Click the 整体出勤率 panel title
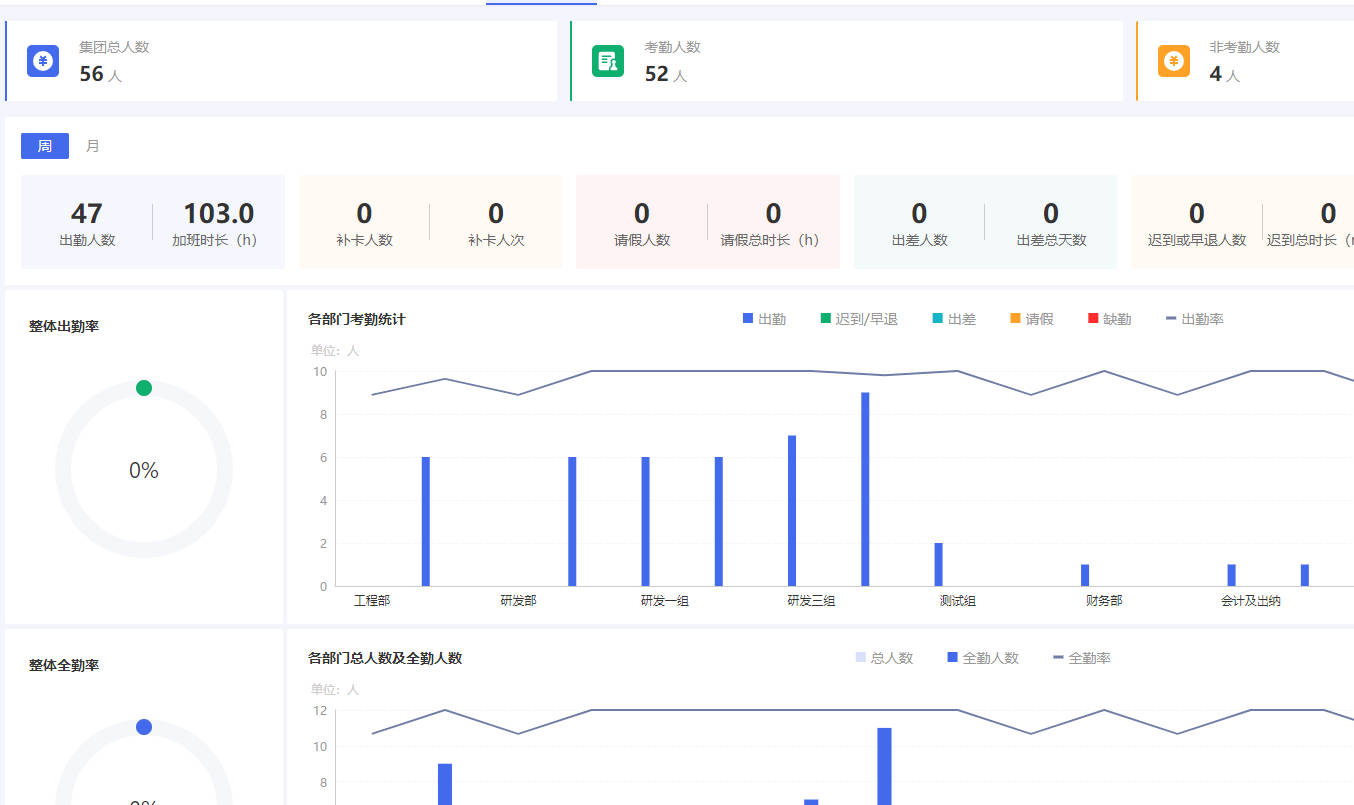Viewport: 1354px width, 805px height. 64,326
